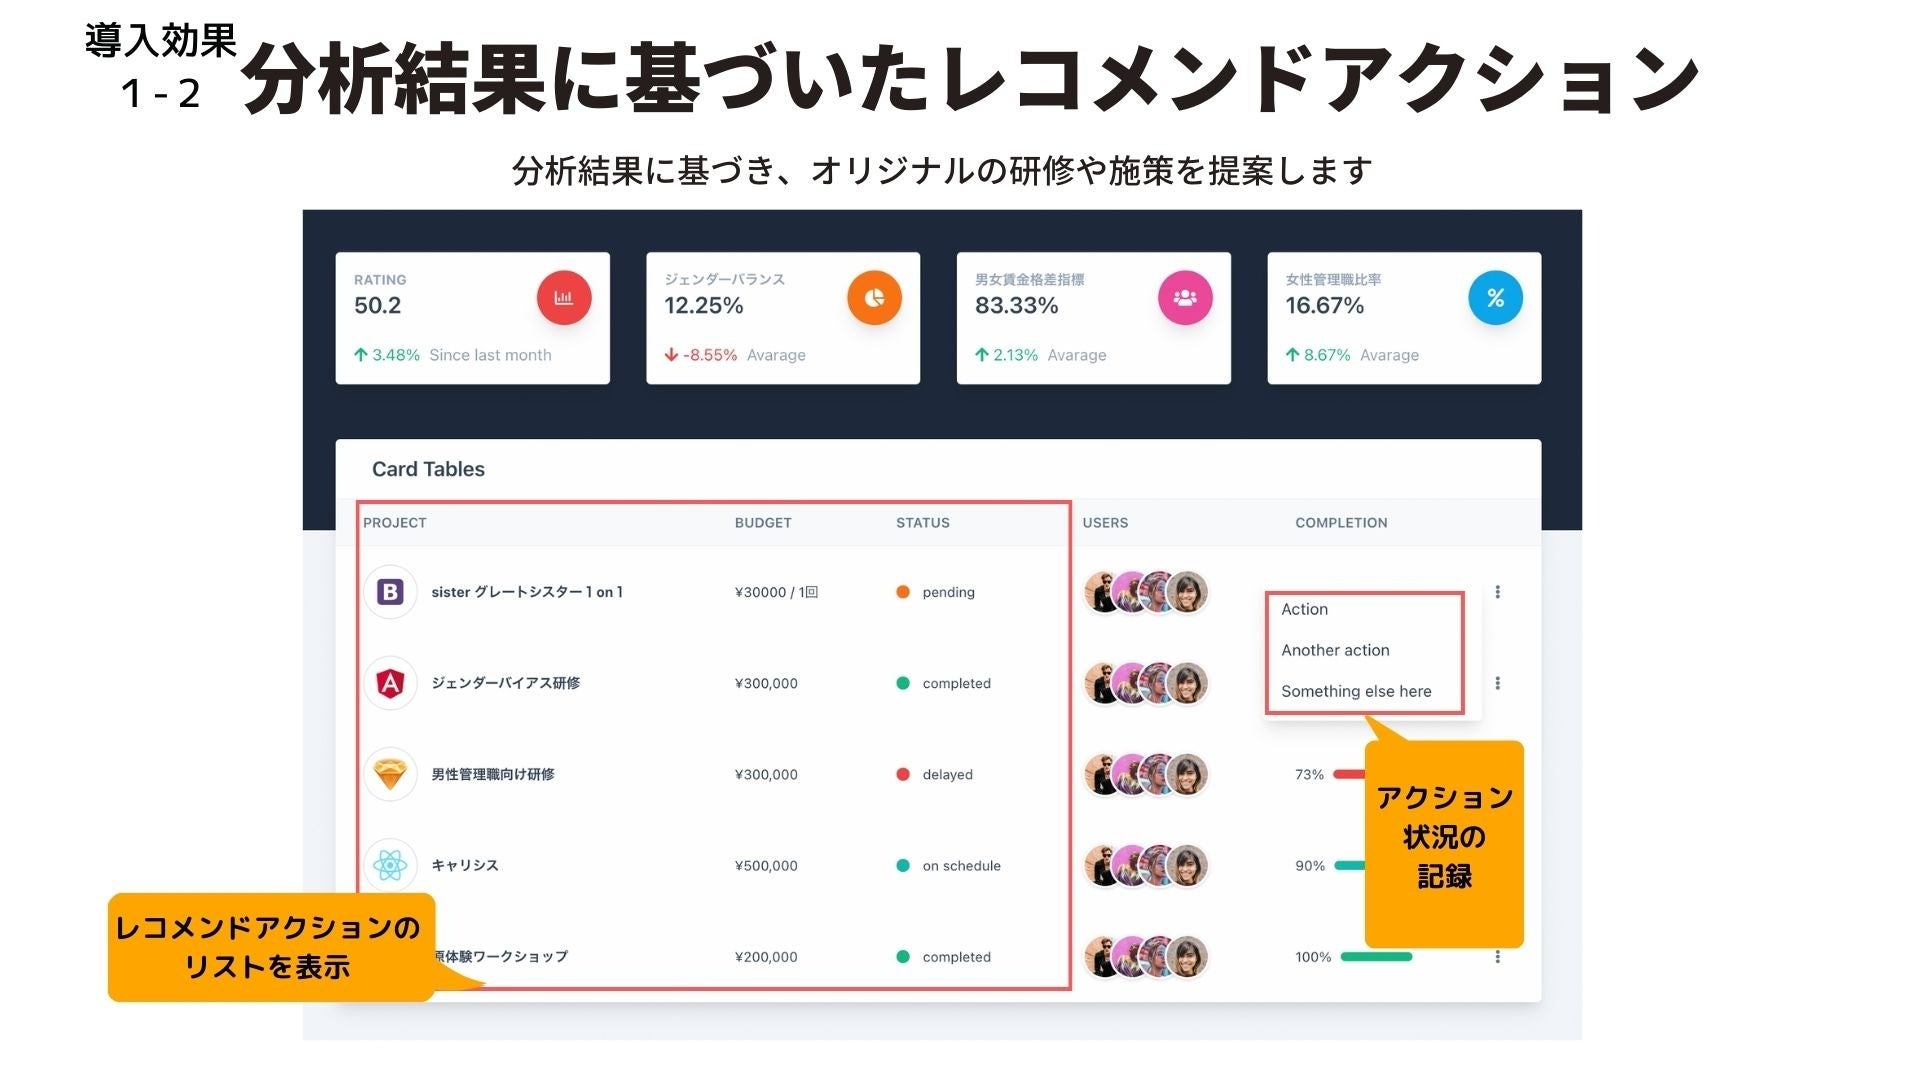This screenshot has height=1080, width=1920.
Task: Click the orange pie chart icon
Action: click(x=874, y=298)
